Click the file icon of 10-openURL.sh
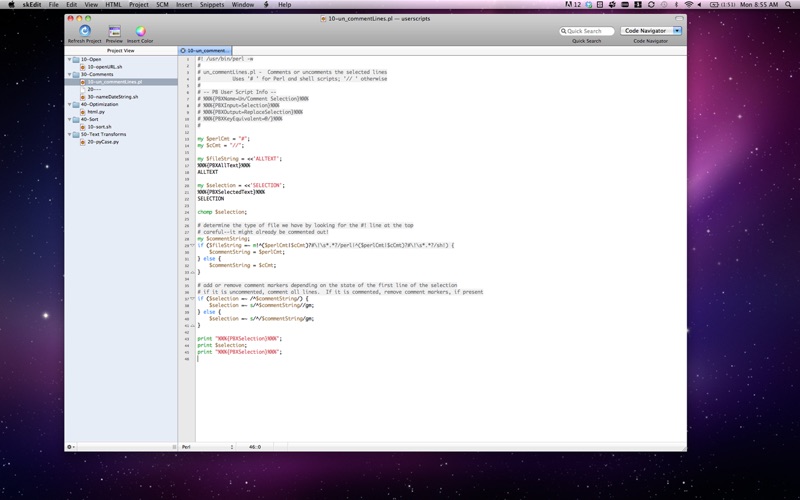The height and width of the screenshot is (500, 800). pyautogui.click(x=83, y=67)
